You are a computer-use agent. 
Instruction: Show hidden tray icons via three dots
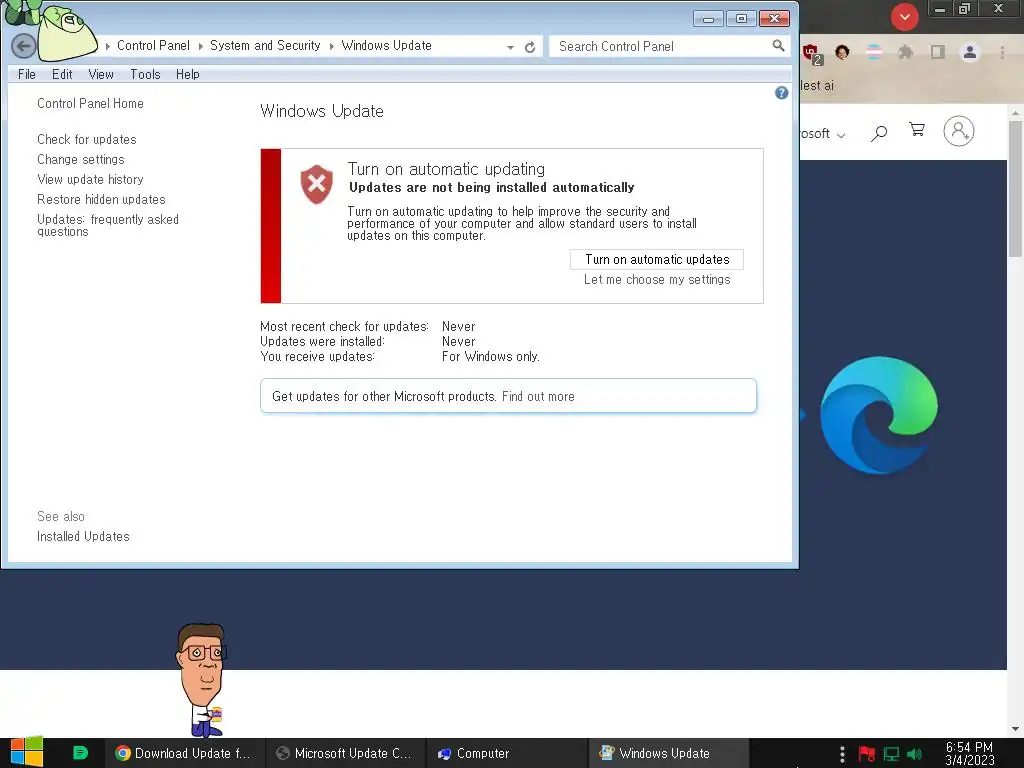(842, 754)
